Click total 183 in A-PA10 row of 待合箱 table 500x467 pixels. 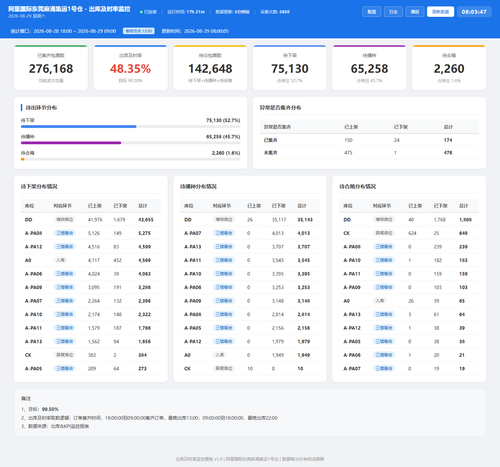point(463,260)
